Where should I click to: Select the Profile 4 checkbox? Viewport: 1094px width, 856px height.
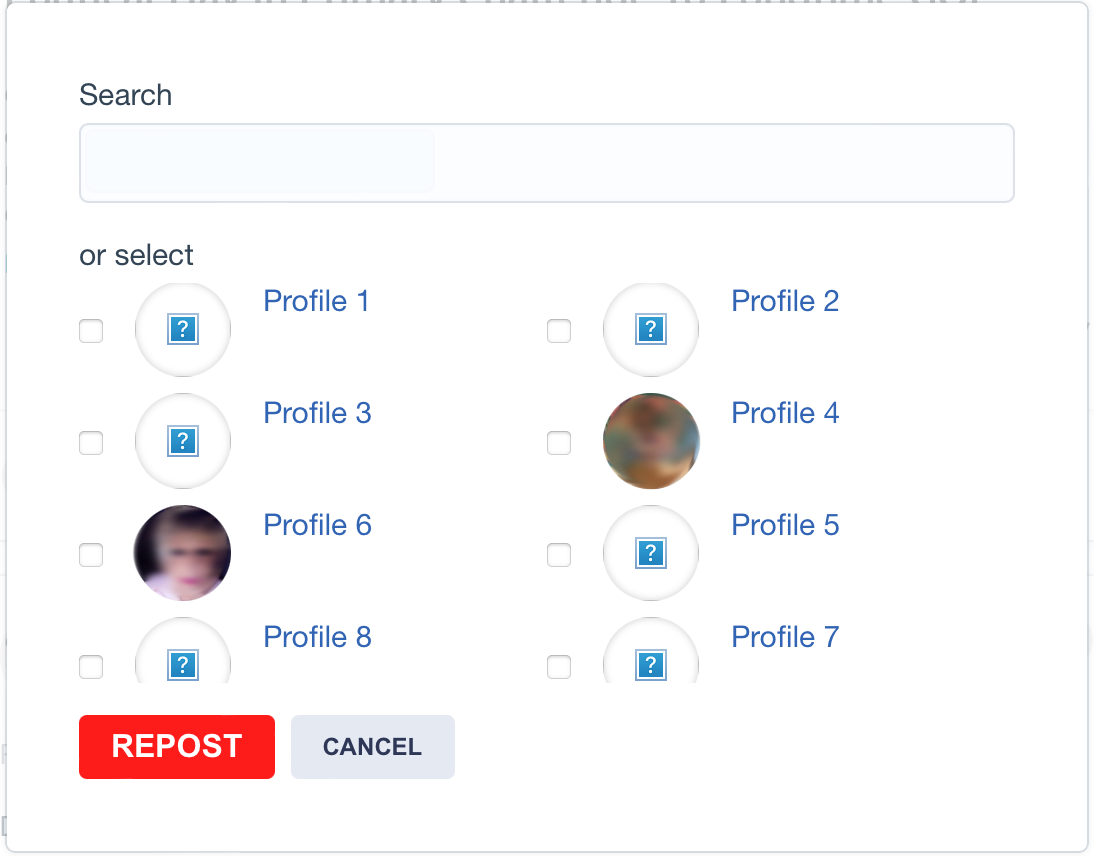559,443
